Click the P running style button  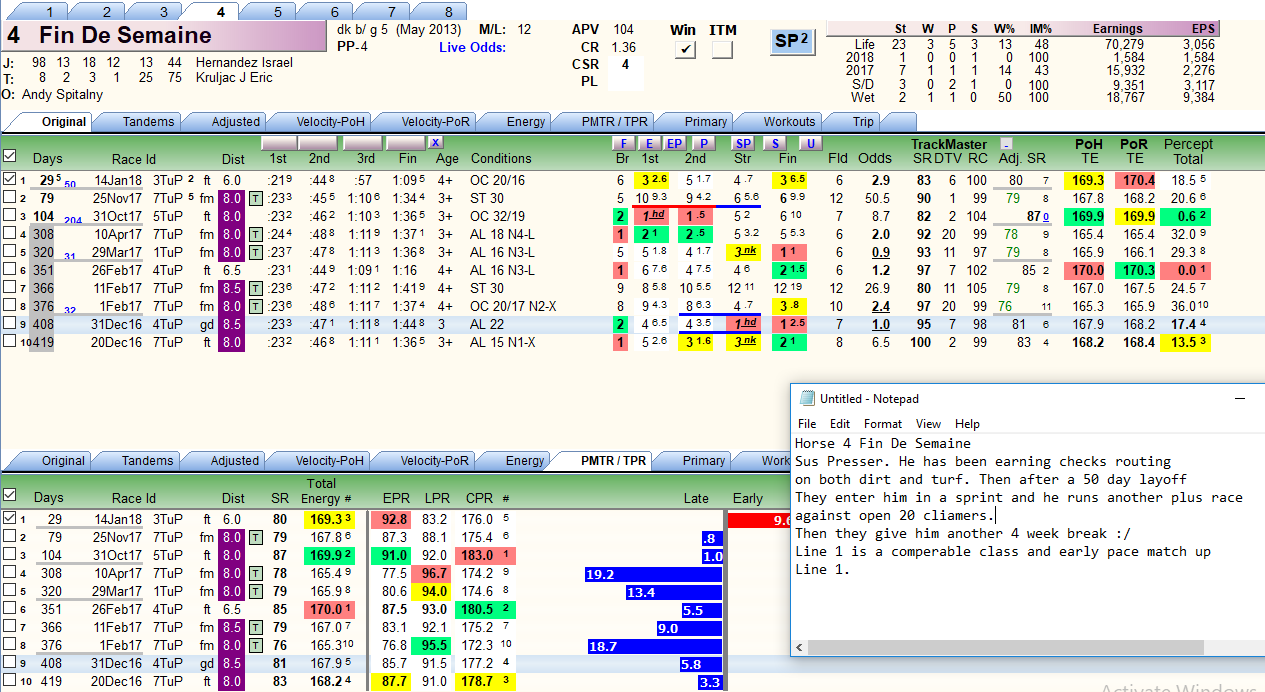coord(702,143)
